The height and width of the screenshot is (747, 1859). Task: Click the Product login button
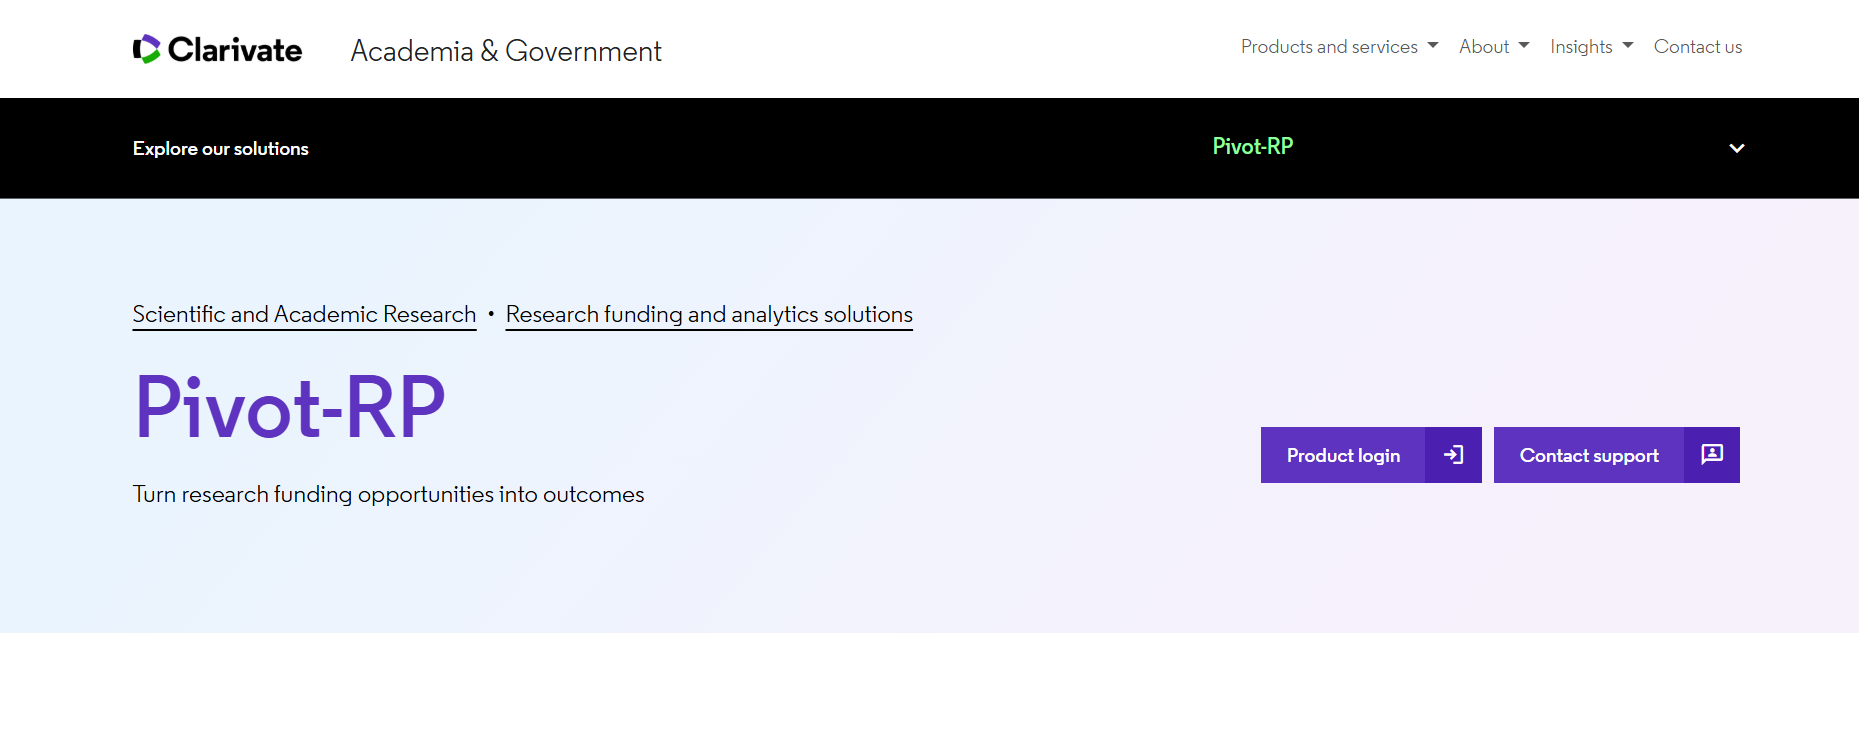pyautogui.click(x=1371, y=455)
